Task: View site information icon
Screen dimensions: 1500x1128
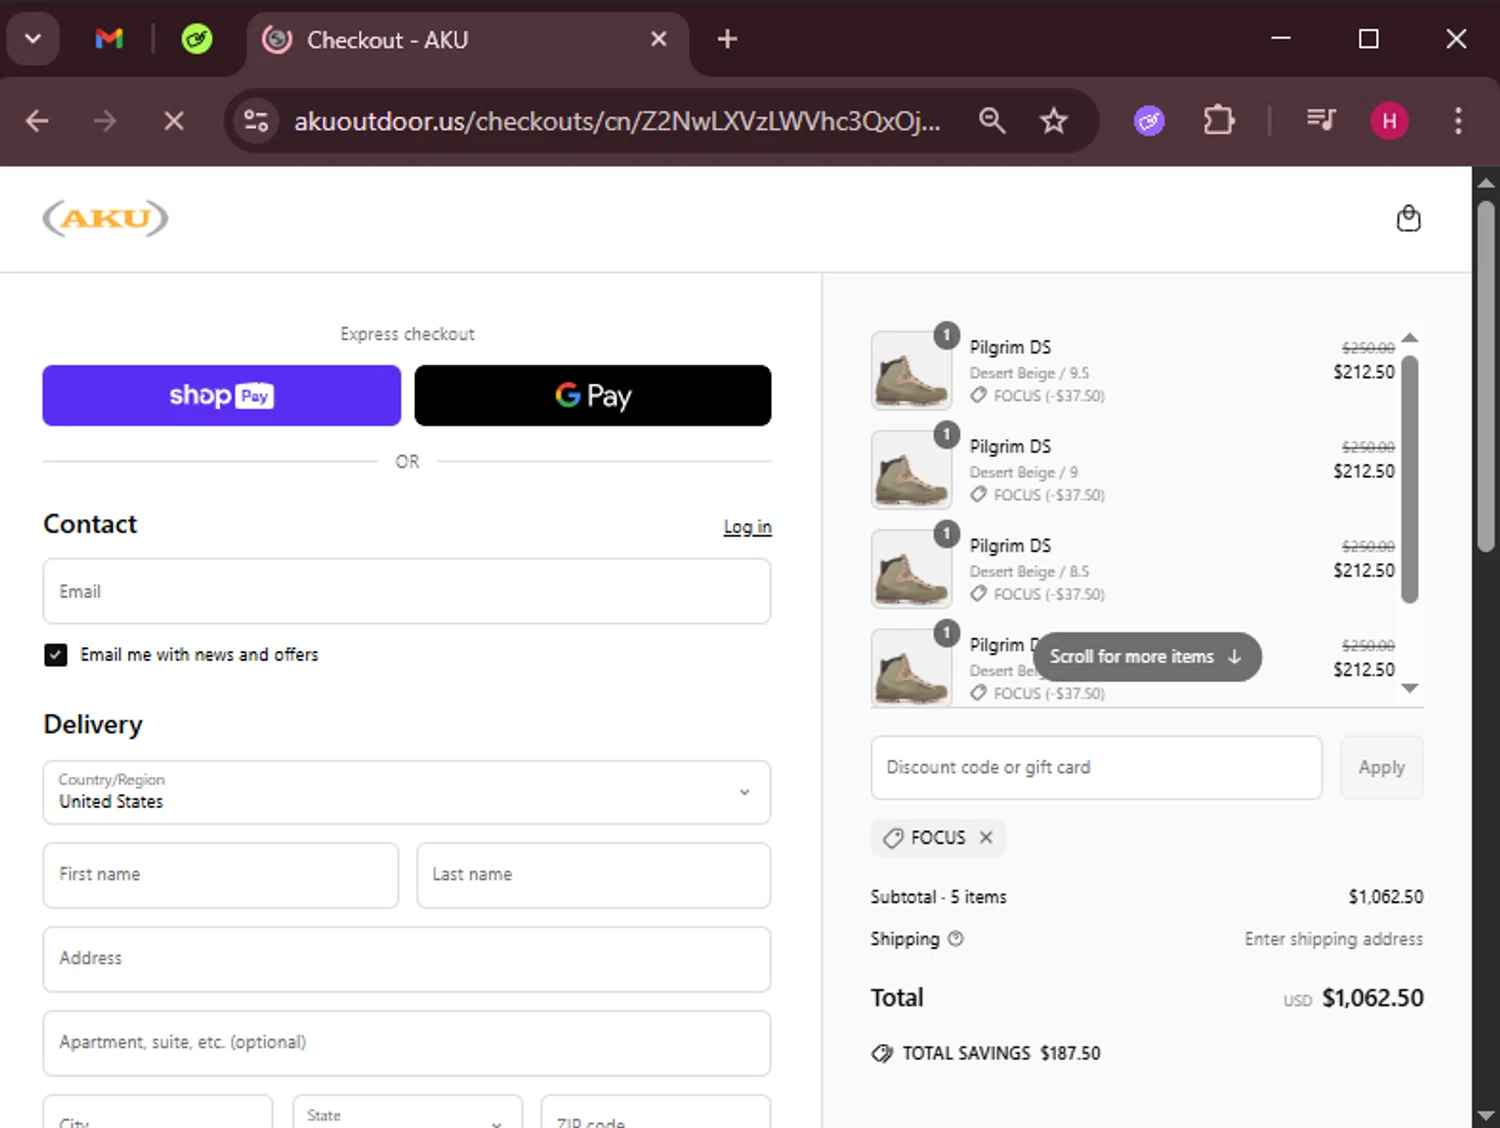Action: pos(256,121)
